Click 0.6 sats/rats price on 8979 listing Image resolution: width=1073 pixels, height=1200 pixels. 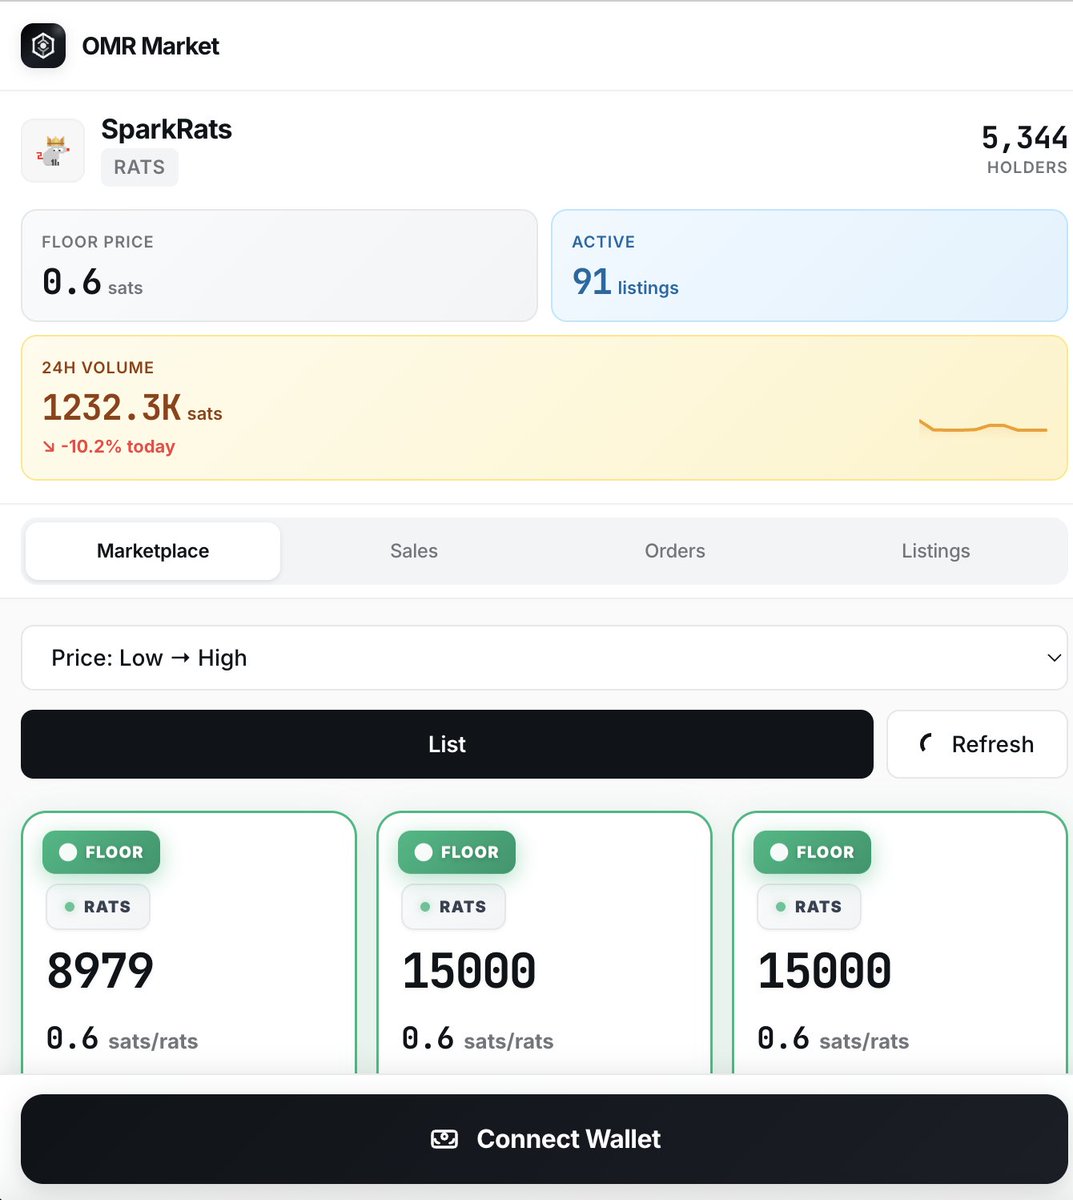[x=122, y=1039]
